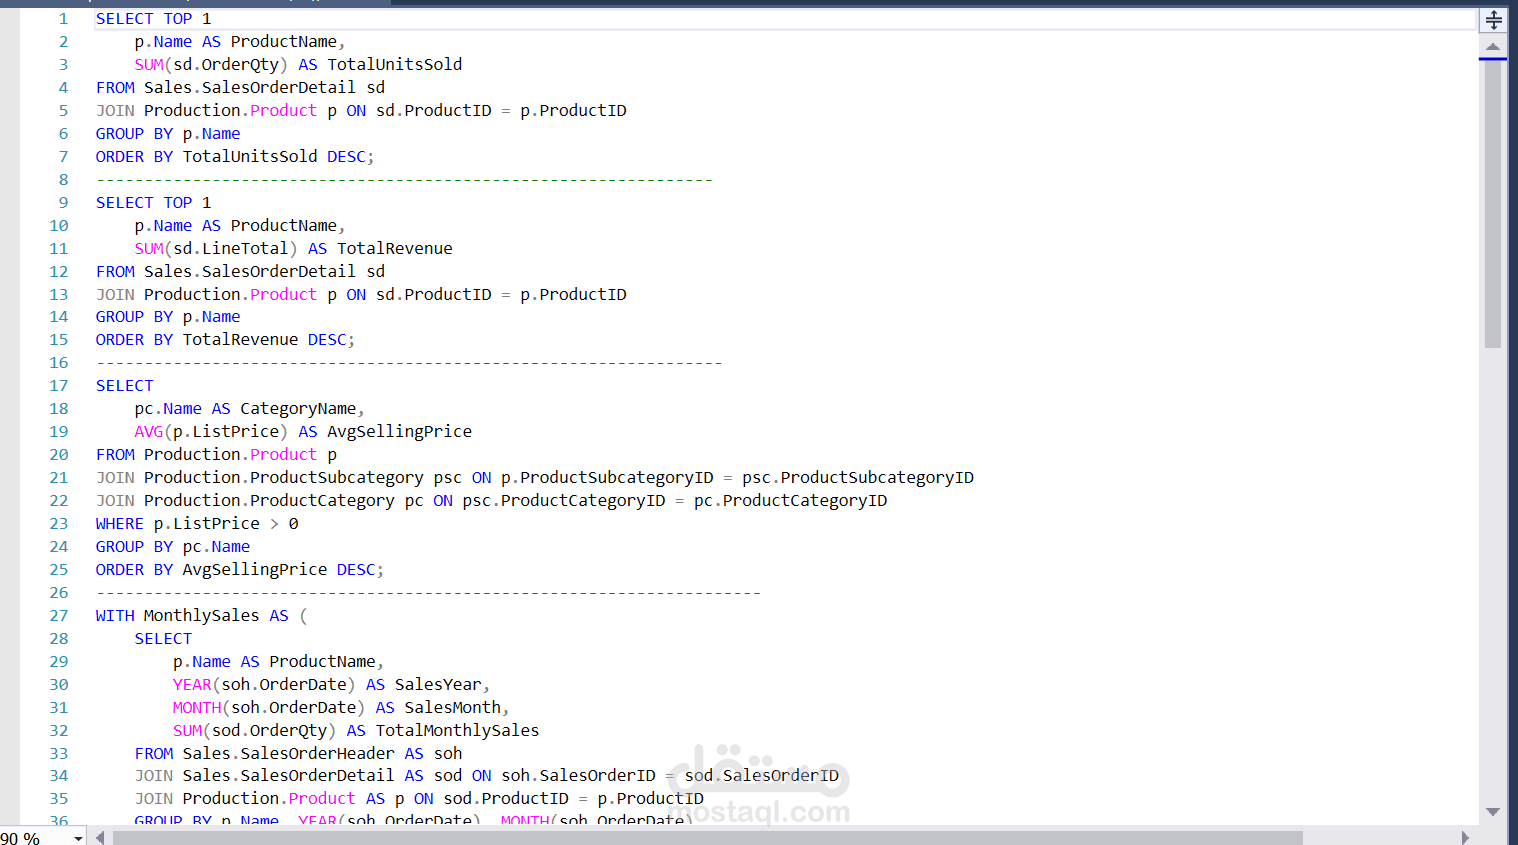Click psc.ProductSubcategoryID at end of JOIN
This screenshot has height=845, width=1518.
[858, 478]
